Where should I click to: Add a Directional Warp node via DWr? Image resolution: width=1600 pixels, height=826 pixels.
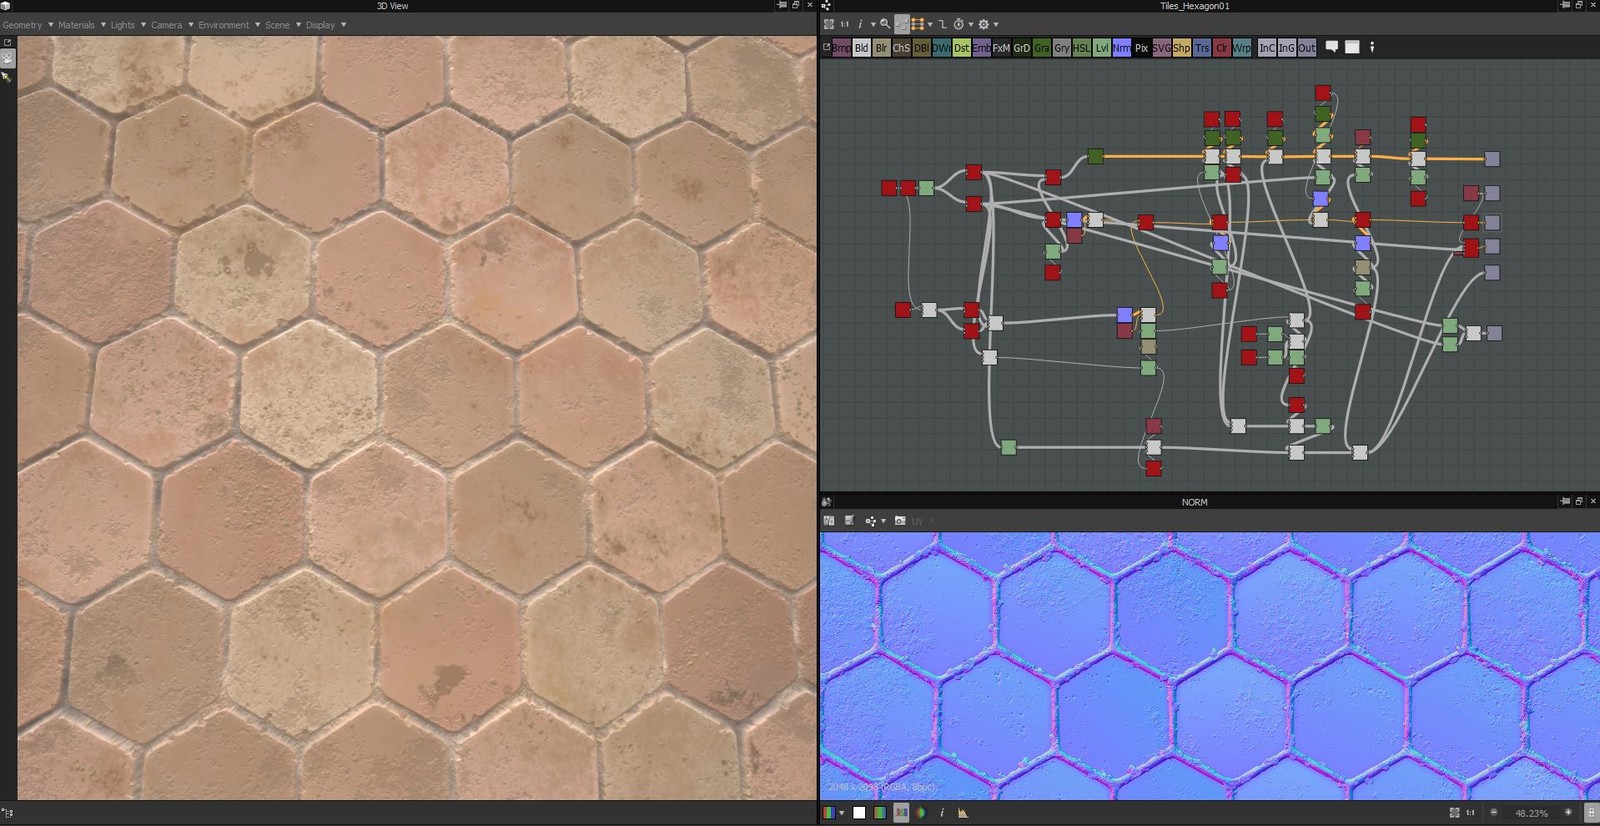[x=941, y=48]
